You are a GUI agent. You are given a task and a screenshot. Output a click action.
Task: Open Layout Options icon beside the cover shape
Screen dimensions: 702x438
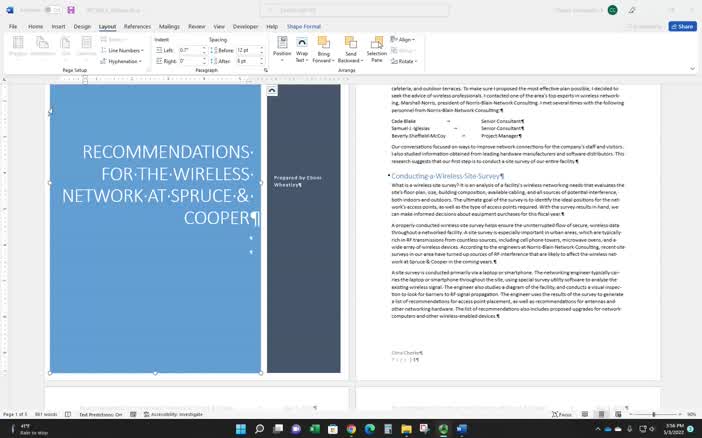click(x=272, y=91)
